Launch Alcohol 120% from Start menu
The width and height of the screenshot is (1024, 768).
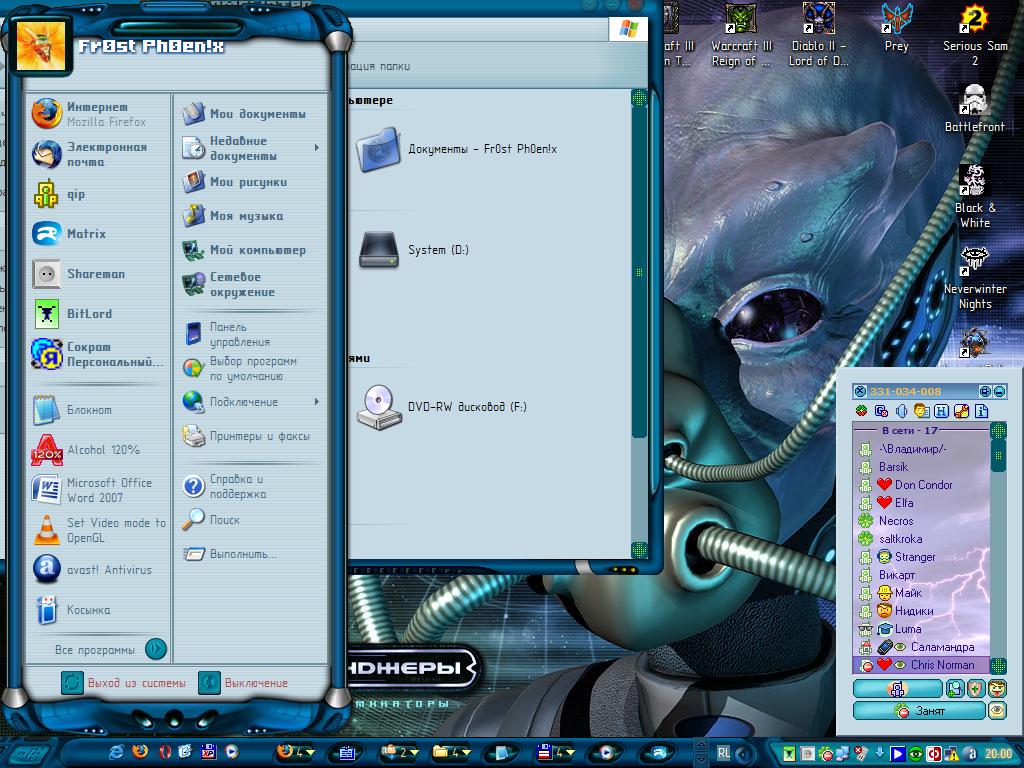click(98, 450)
